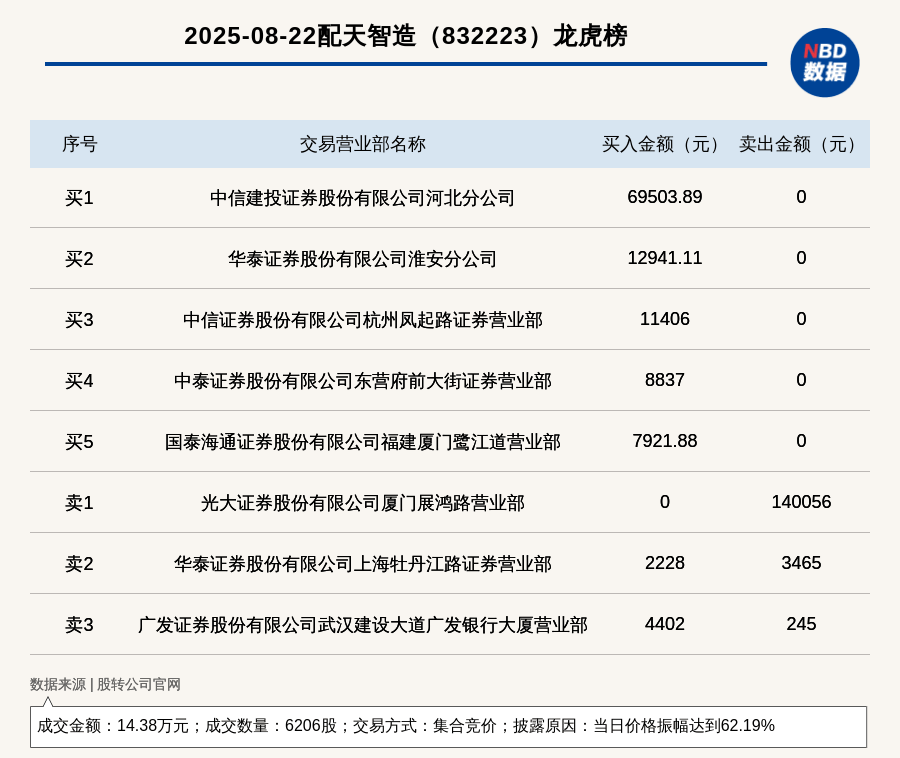Select the 买3 row label
This screenshot has width=900, height=758.
79,320
